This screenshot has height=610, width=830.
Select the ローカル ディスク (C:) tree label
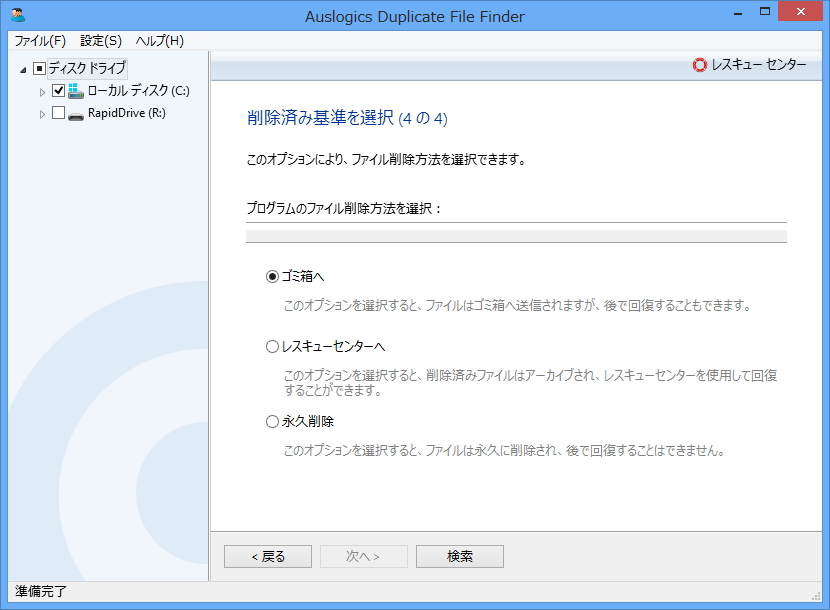tap(139, 91)
